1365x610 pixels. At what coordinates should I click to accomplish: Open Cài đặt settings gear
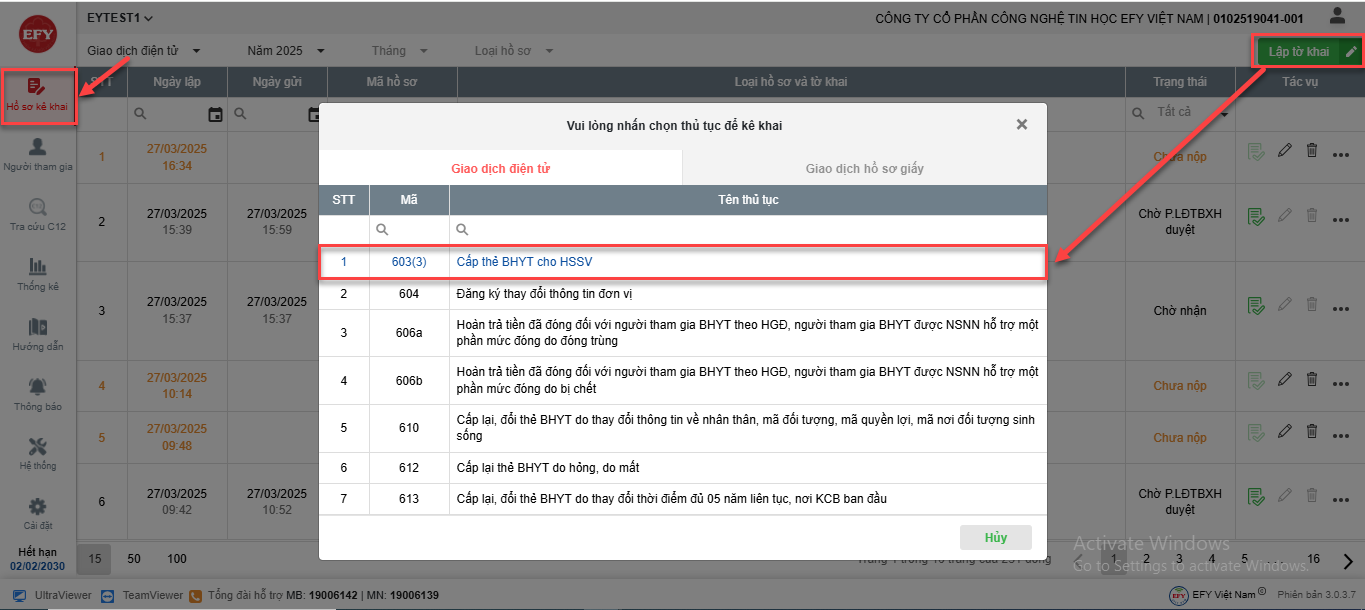pos(38,514)
